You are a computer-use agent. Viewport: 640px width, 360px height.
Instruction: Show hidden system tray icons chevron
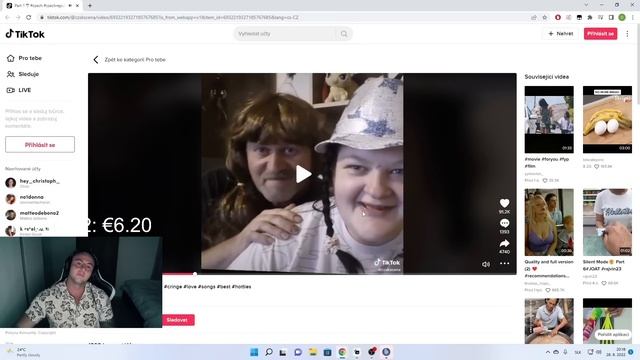coord(547,352)
